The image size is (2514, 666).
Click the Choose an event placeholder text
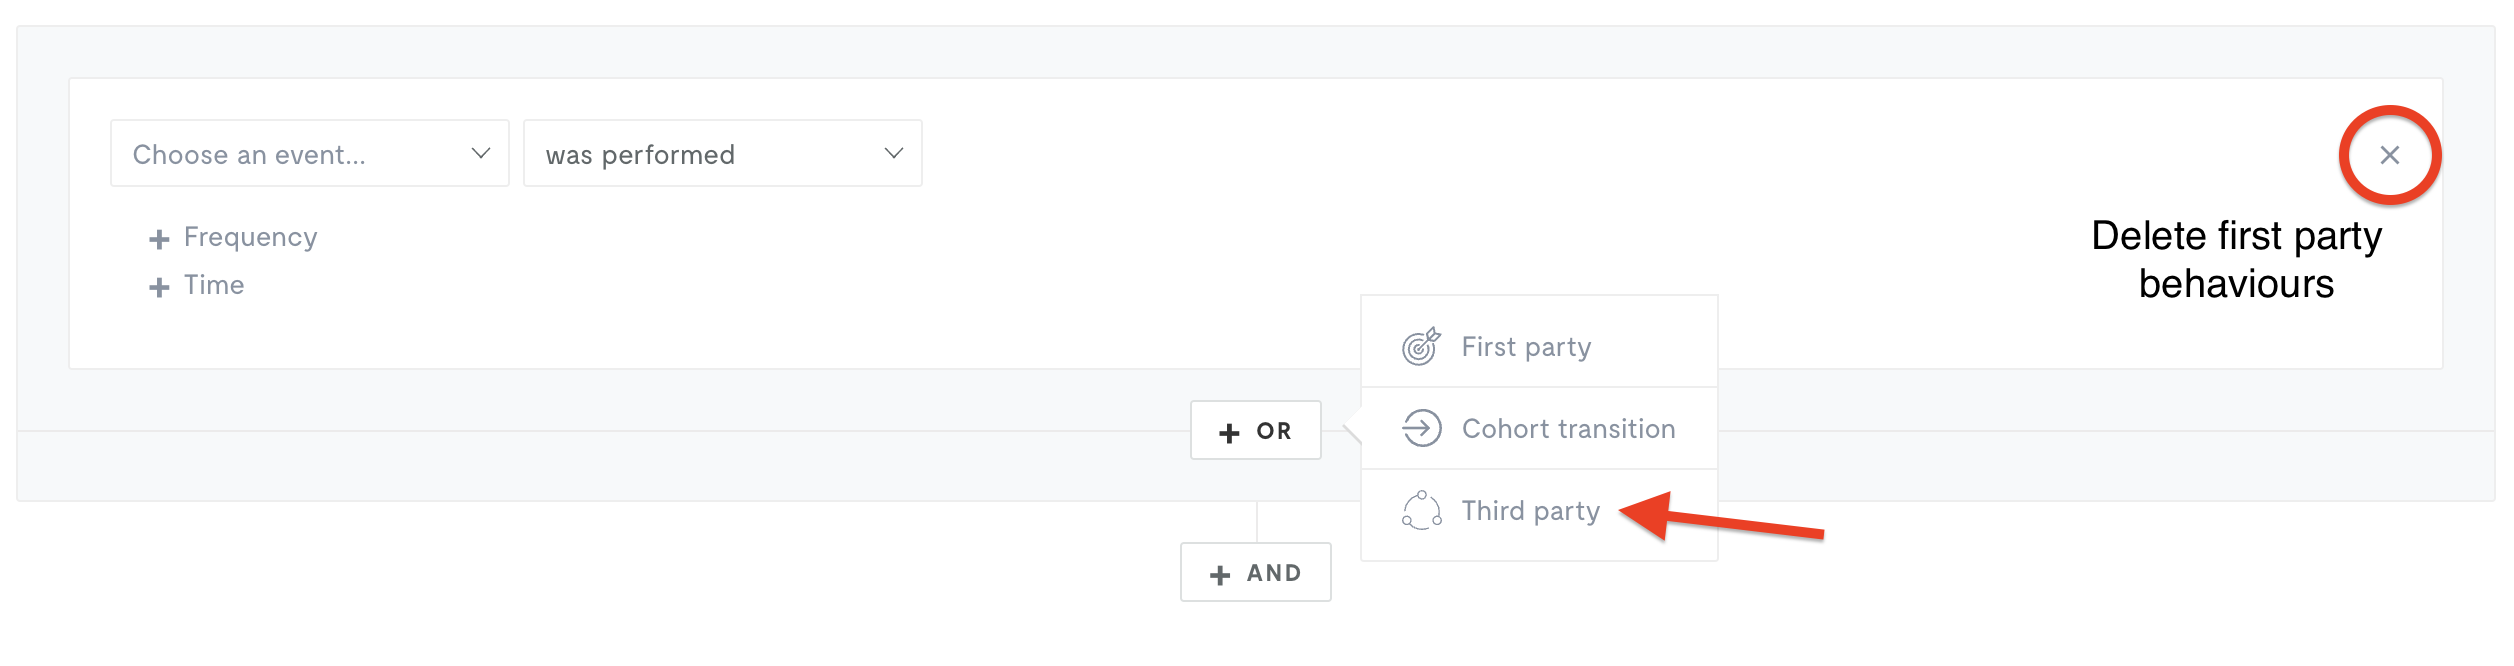click(249, 155)
